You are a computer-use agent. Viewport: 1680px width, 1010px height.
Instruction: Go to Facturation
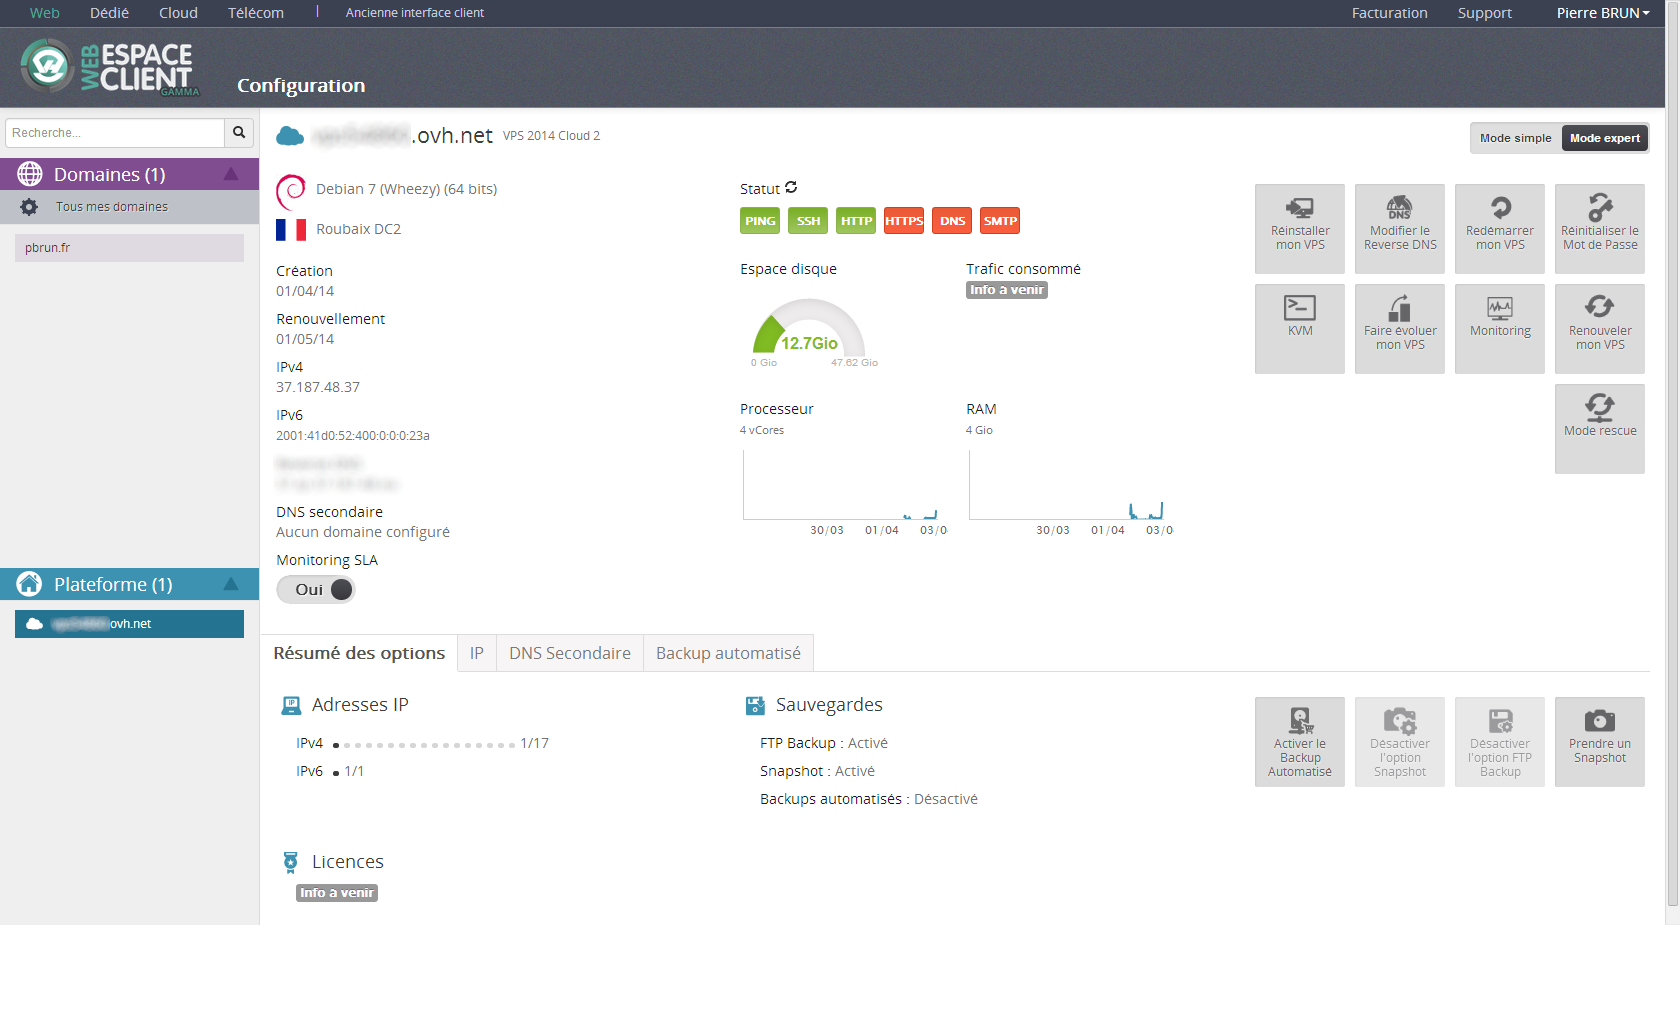coord(1389,13)
